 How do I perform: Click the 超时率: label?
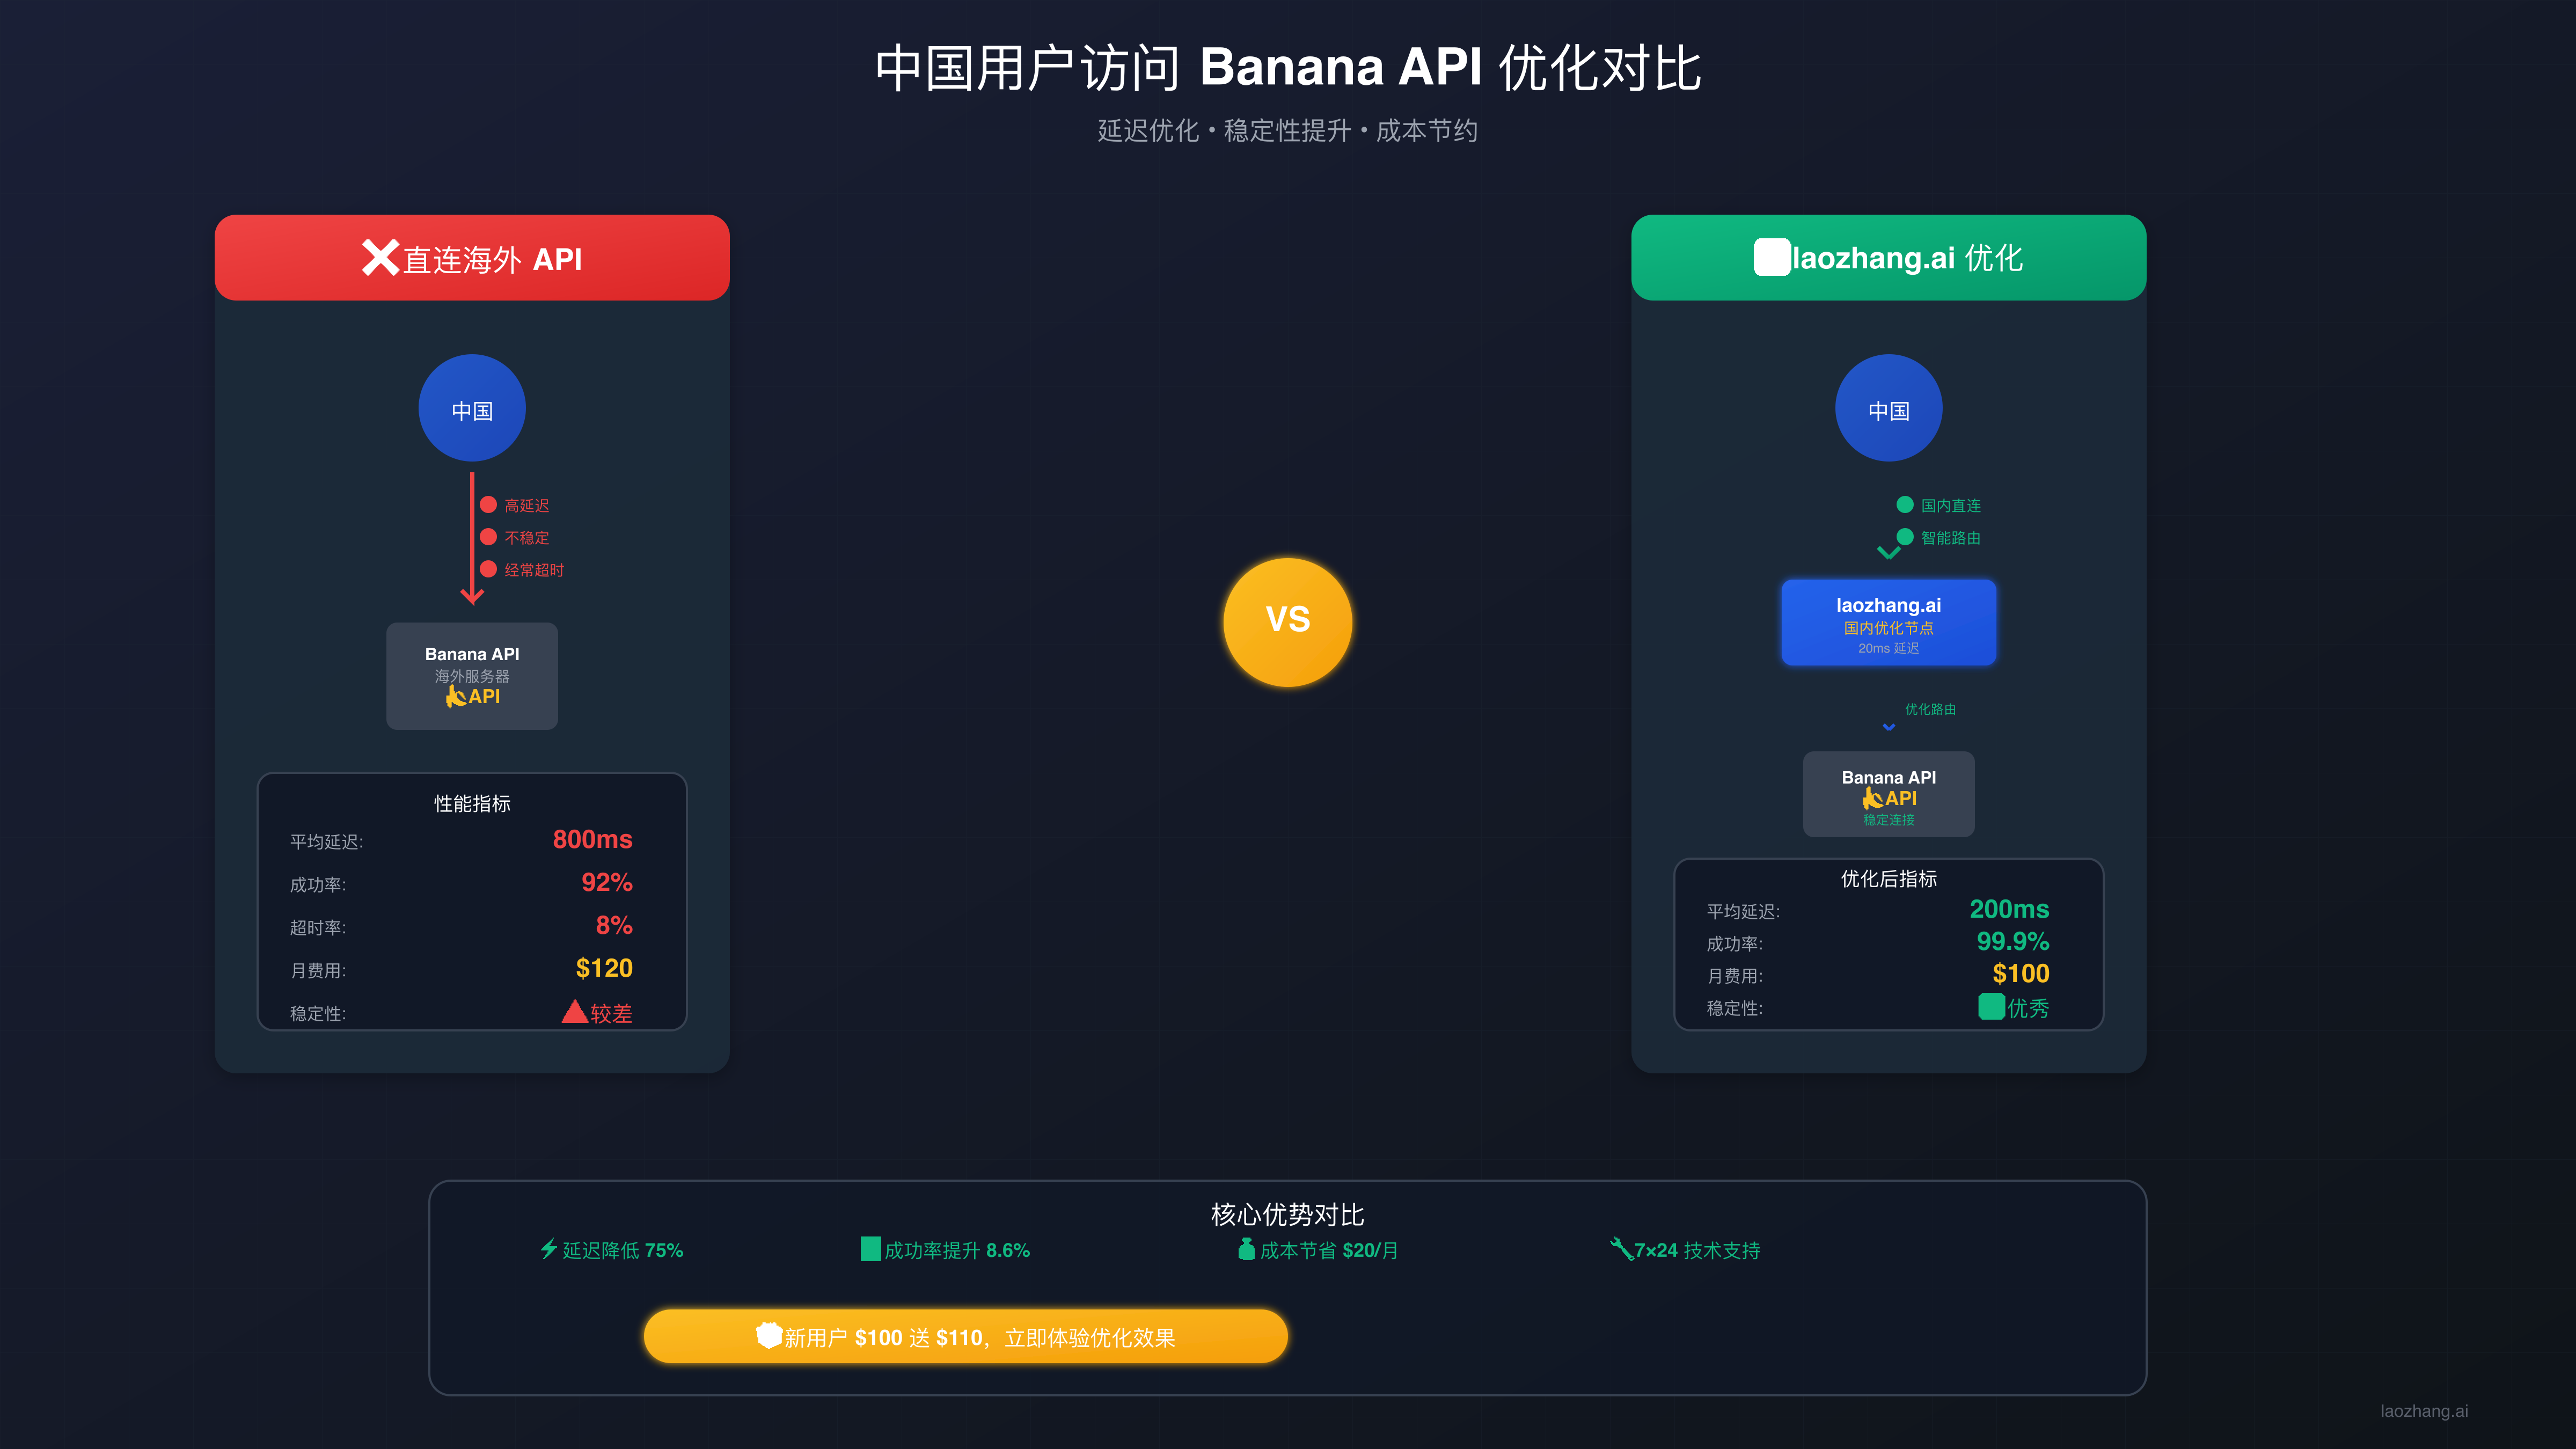pos(318,928)
